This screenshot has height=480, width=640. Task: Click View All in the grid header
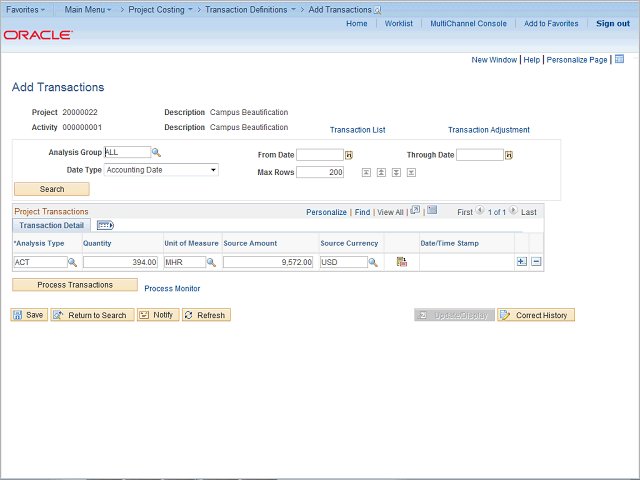[x=390, y=212]
